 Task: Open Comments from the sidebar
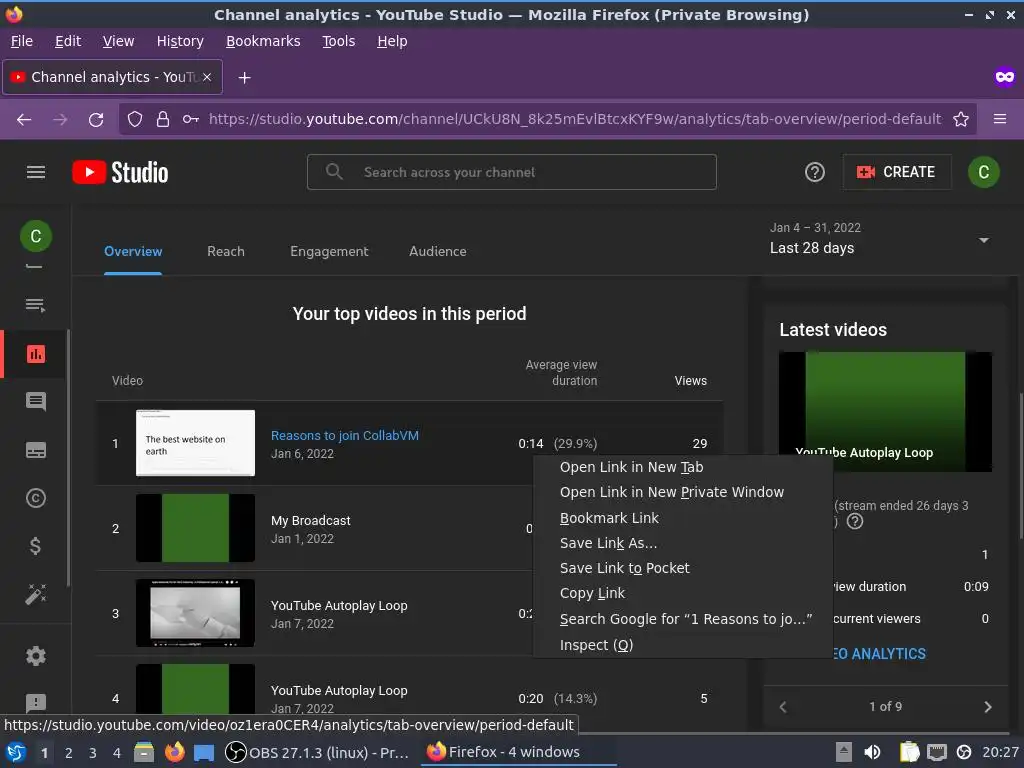(x=36, y=401)
